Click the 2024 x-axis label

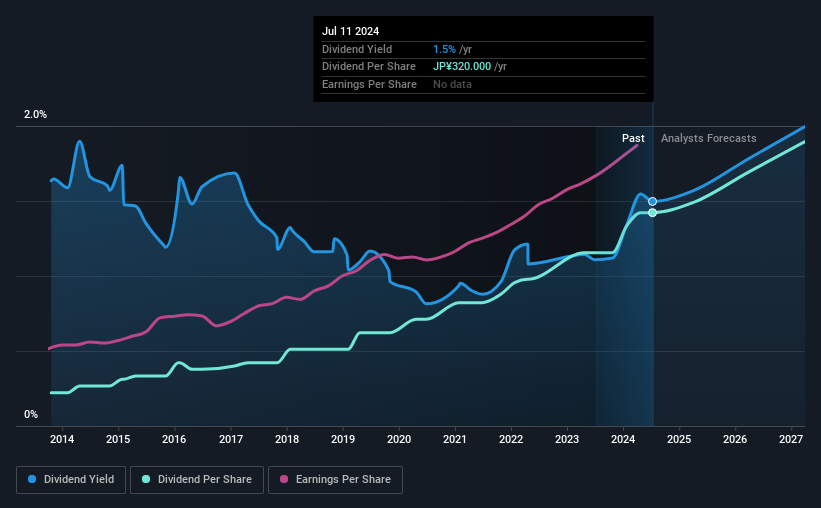coord(623,439)
